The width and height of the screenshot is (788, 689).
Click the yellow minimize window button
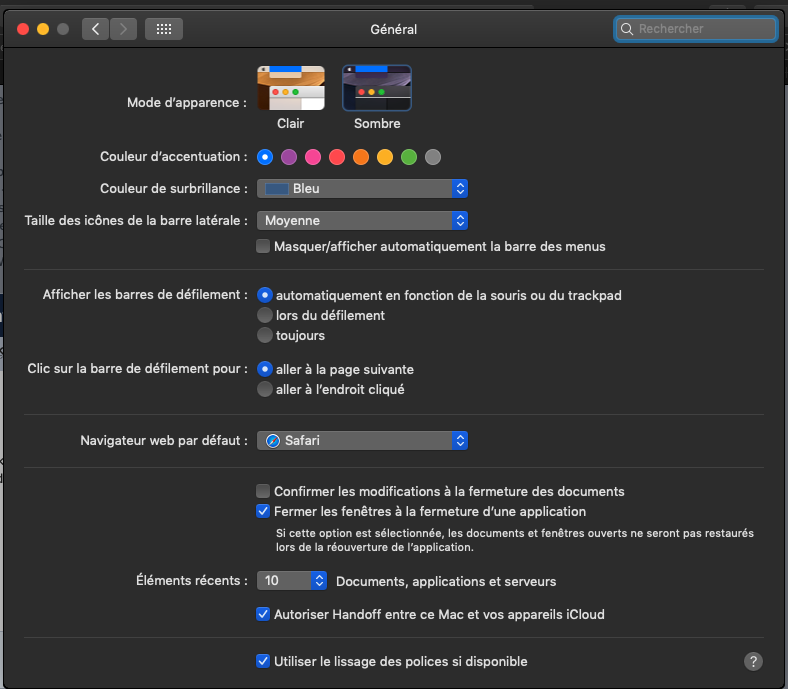pos(43,29)
